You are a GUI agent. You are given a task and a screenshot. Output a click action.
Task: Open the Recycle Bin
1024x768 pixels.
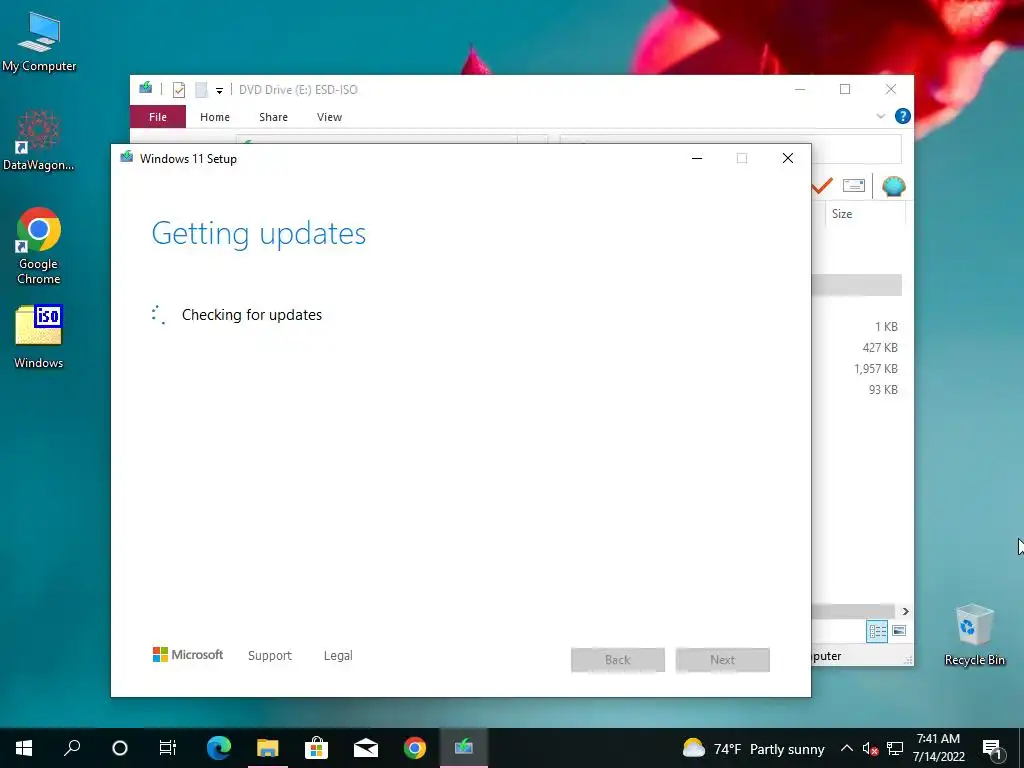click(974, 635)
